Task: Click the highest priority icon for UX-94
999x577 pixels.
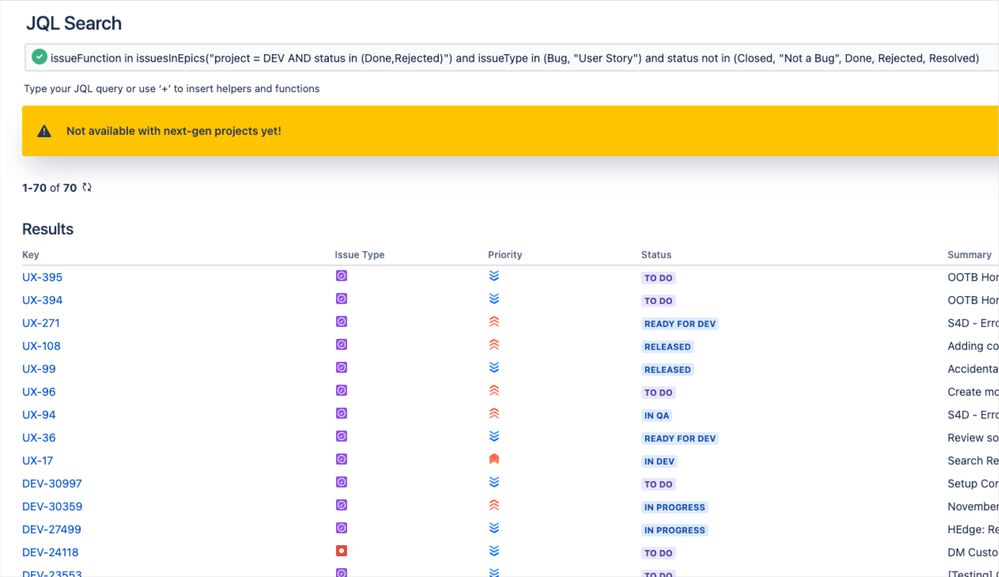Action: click(x=494, y=413)
